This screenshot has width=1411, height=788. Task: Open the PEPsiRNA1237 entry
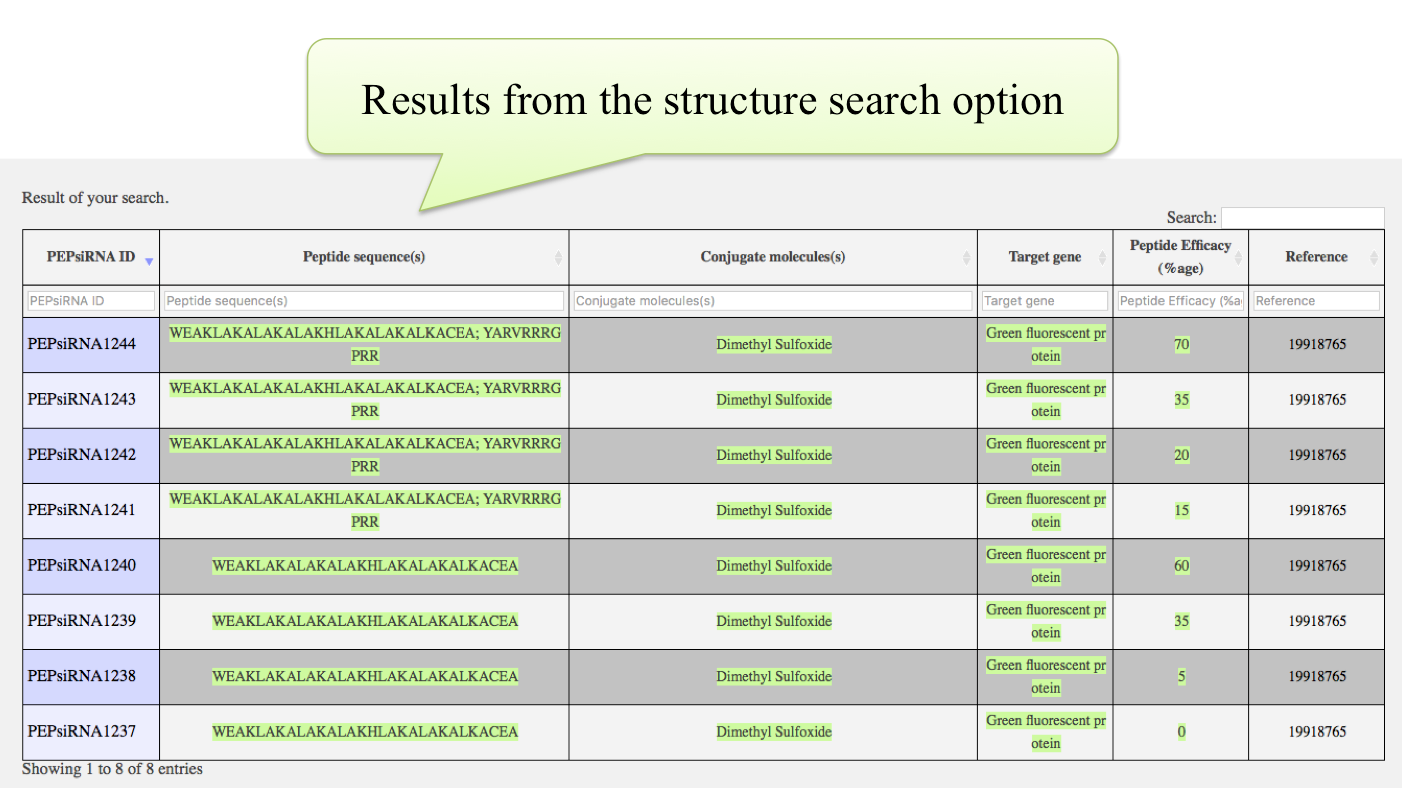pos(82,732)
